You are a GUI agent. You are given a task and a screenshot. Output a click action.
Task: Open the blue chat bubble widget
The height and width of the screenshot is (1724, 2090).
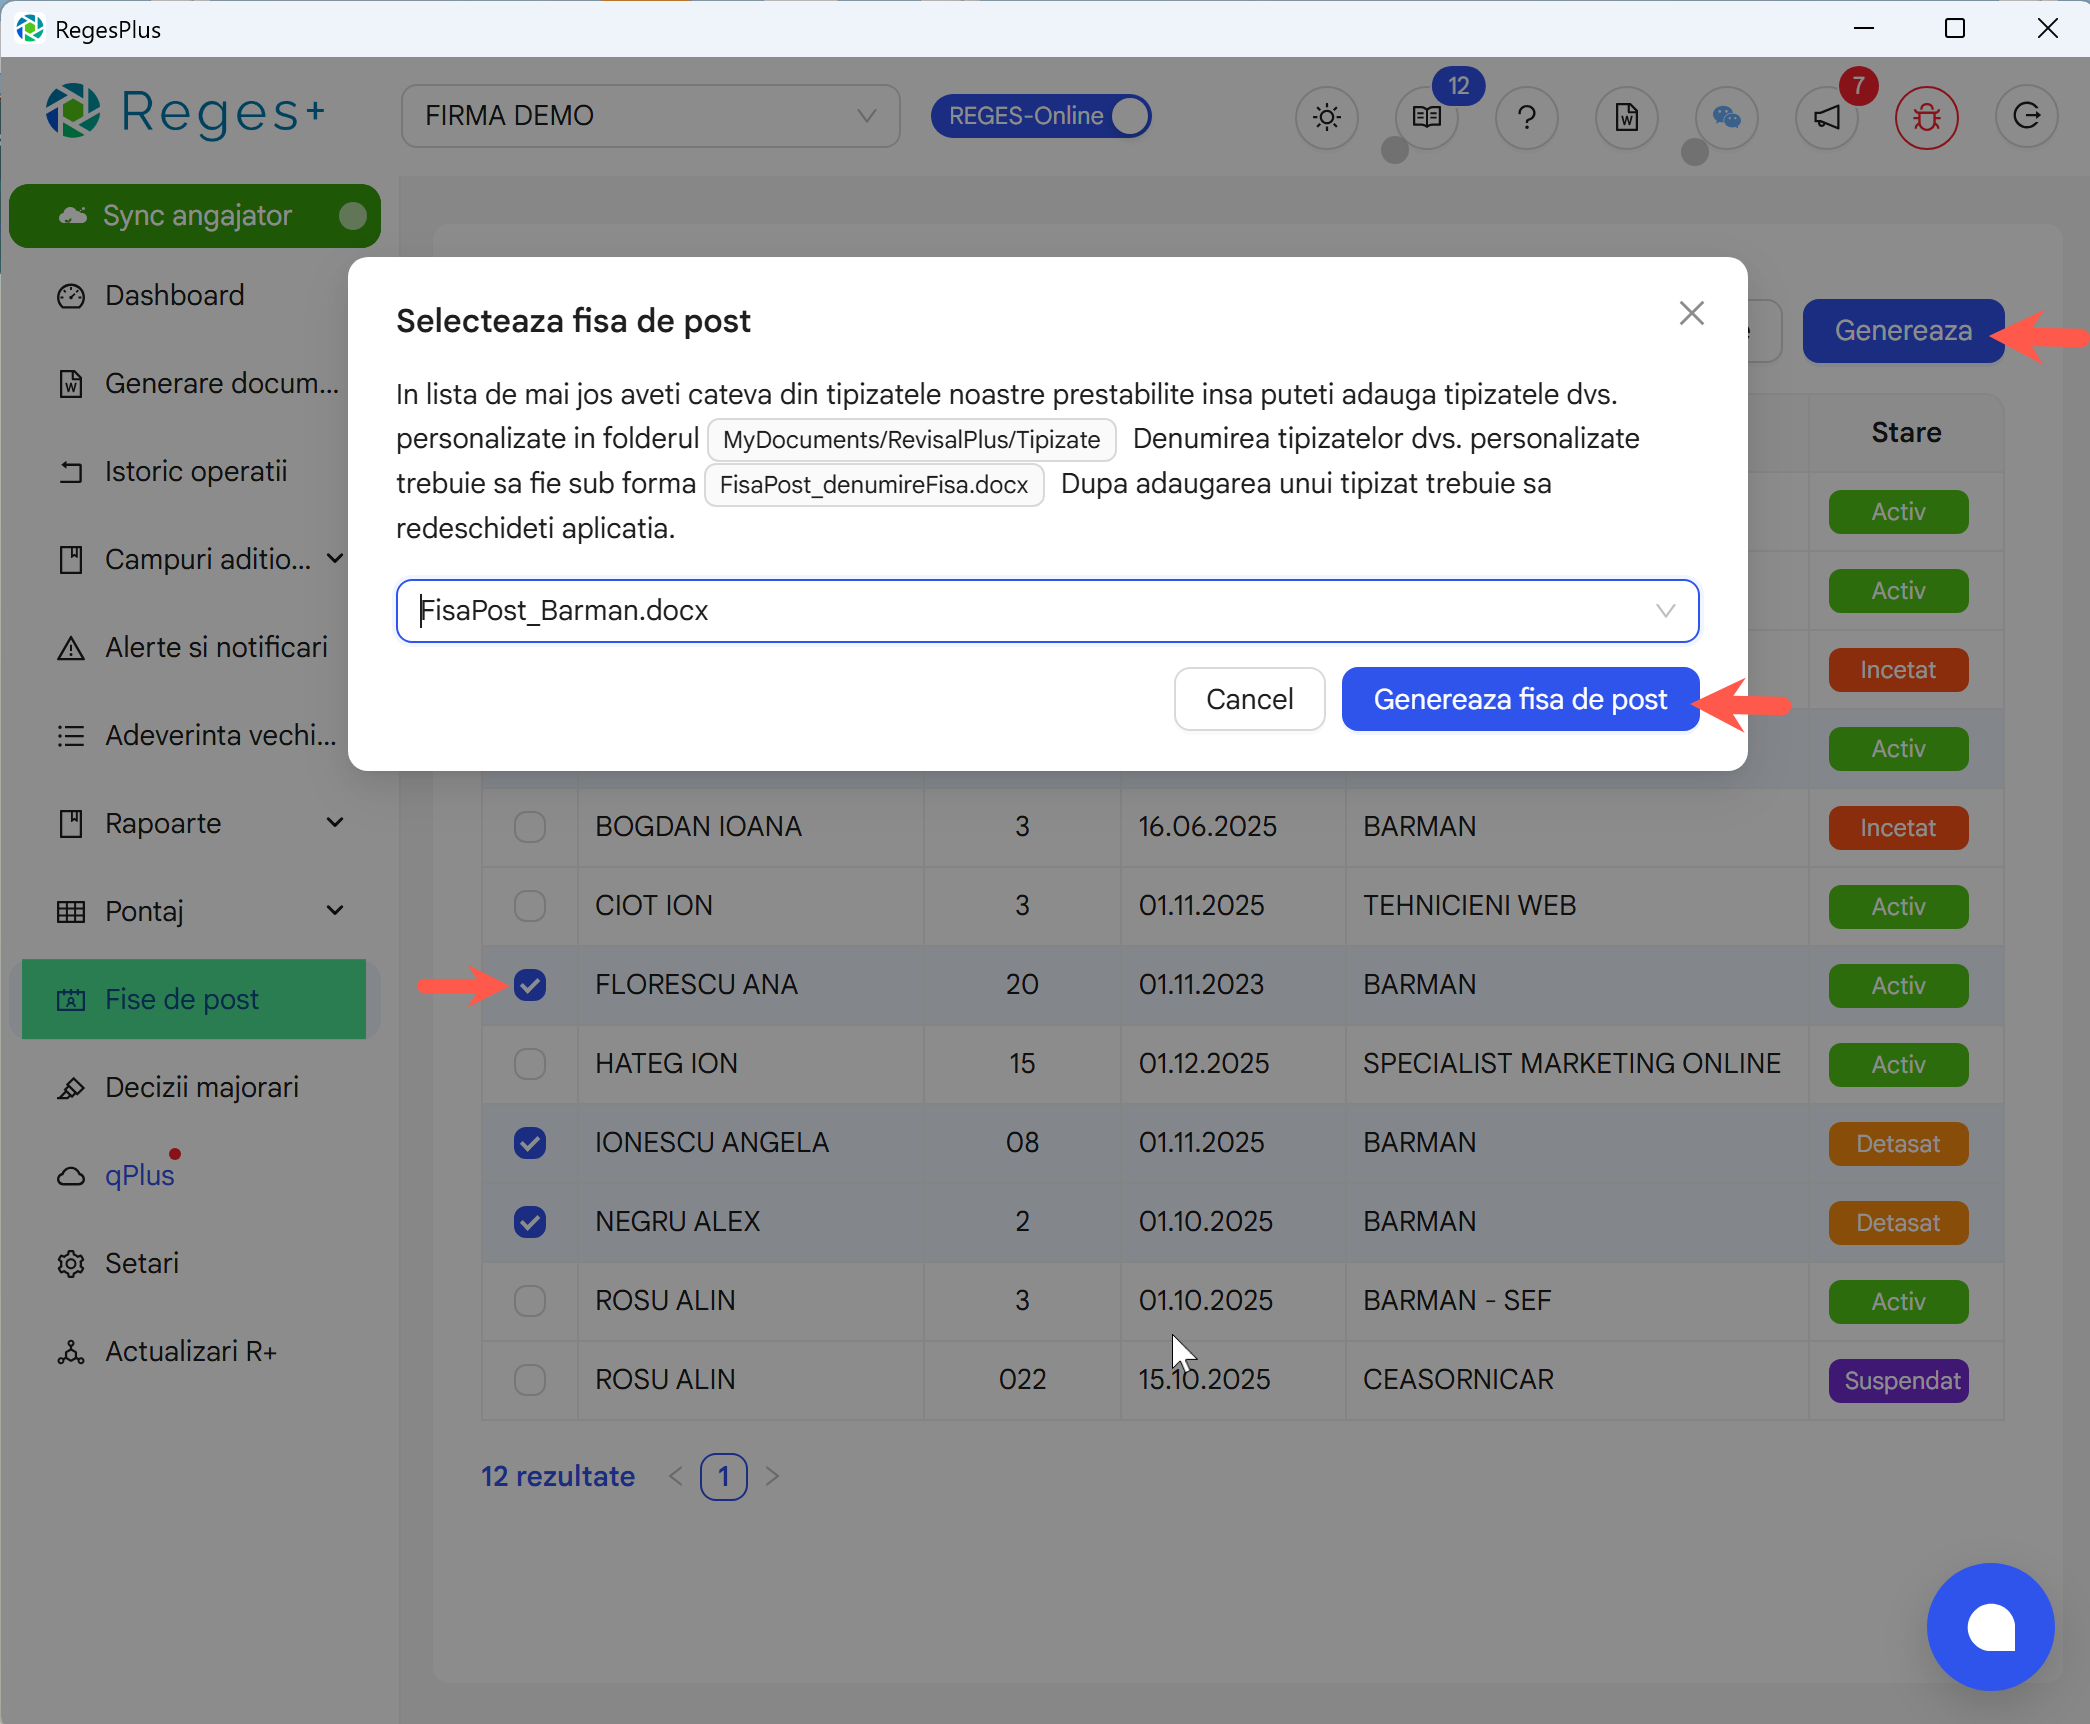[x=1990, y=1627]
